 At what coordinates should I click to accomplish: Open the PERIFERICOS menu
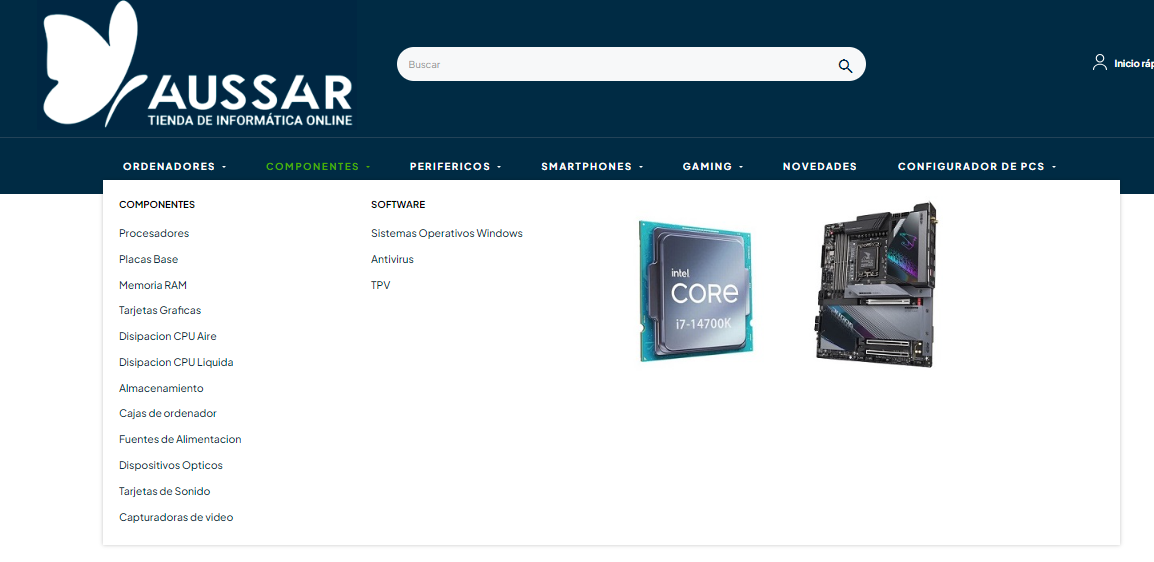coord(450,166)
